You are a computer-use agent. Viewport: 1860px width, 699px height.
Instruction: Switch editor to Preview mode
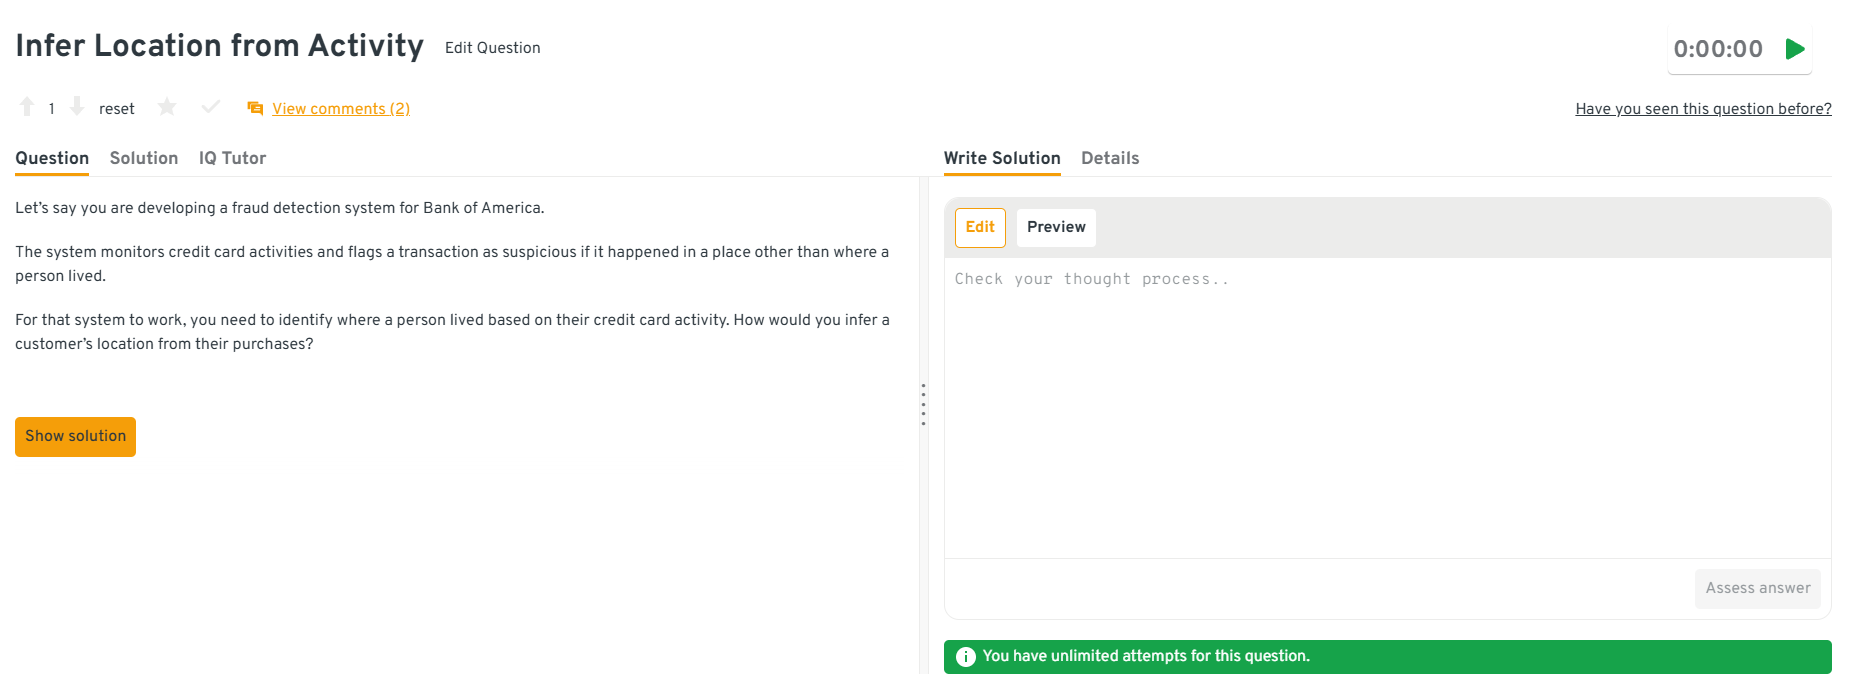point(1056,227)
